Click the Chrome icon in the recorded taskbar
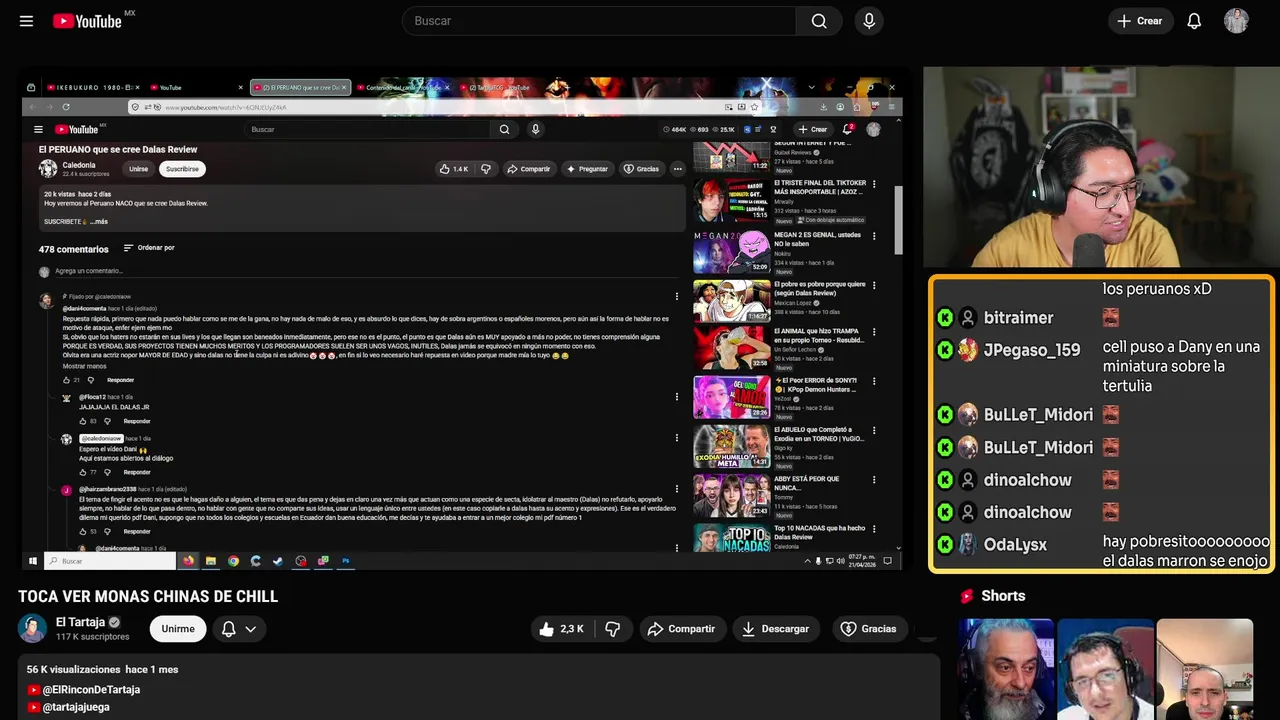 coord(233,561)
